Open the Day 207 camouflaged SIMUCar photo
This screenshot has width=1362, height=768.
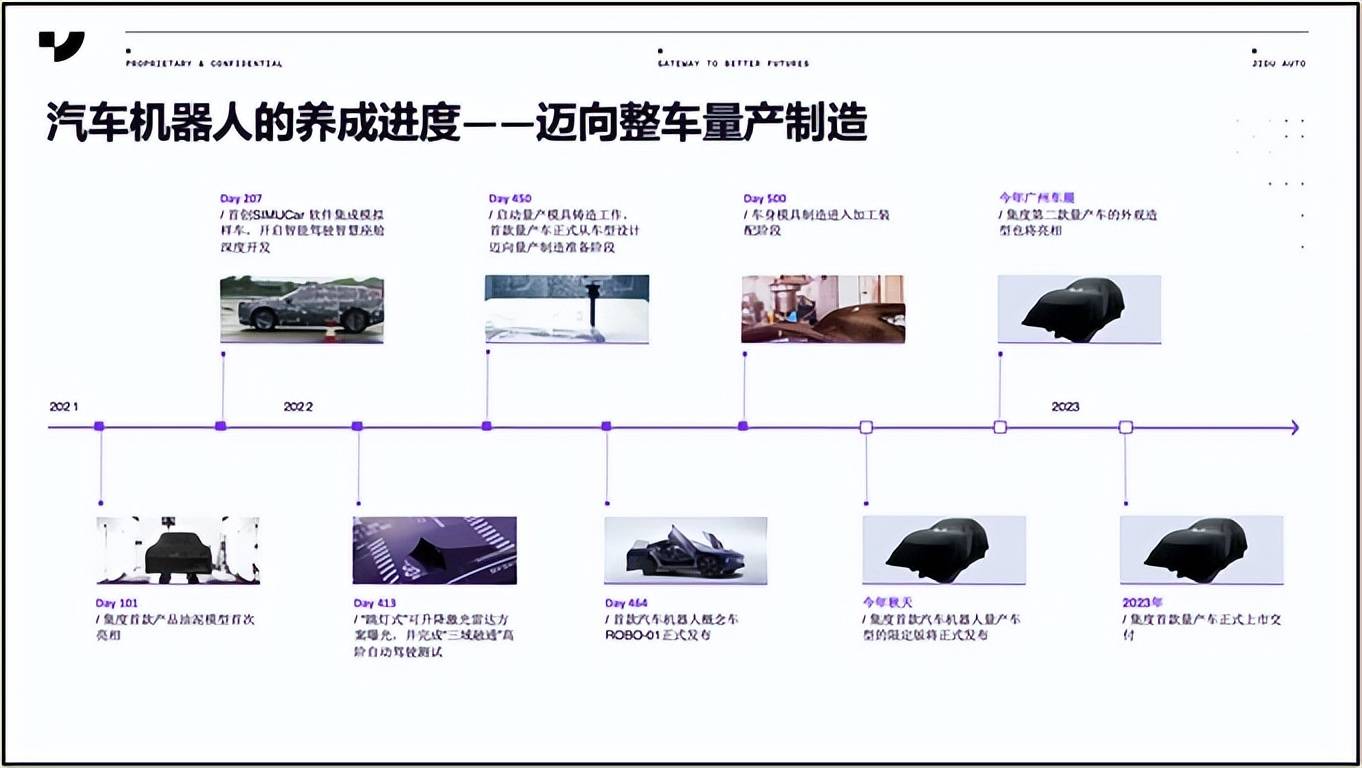click(x=302, y=309)
